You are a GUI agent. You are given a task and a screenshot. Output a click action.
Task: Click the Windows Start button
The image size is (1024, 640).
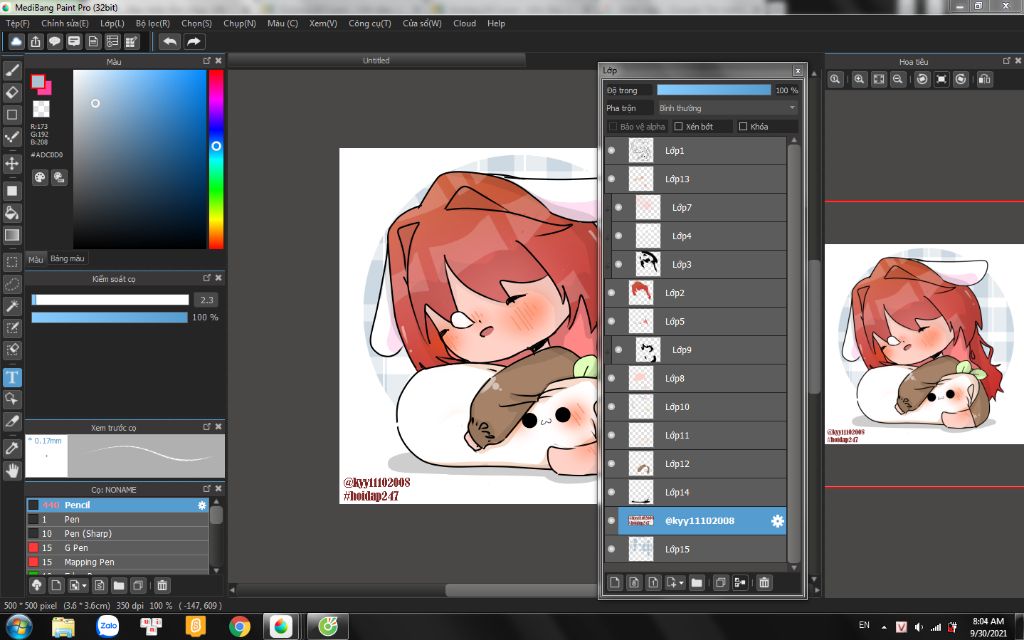click(18, 626)
